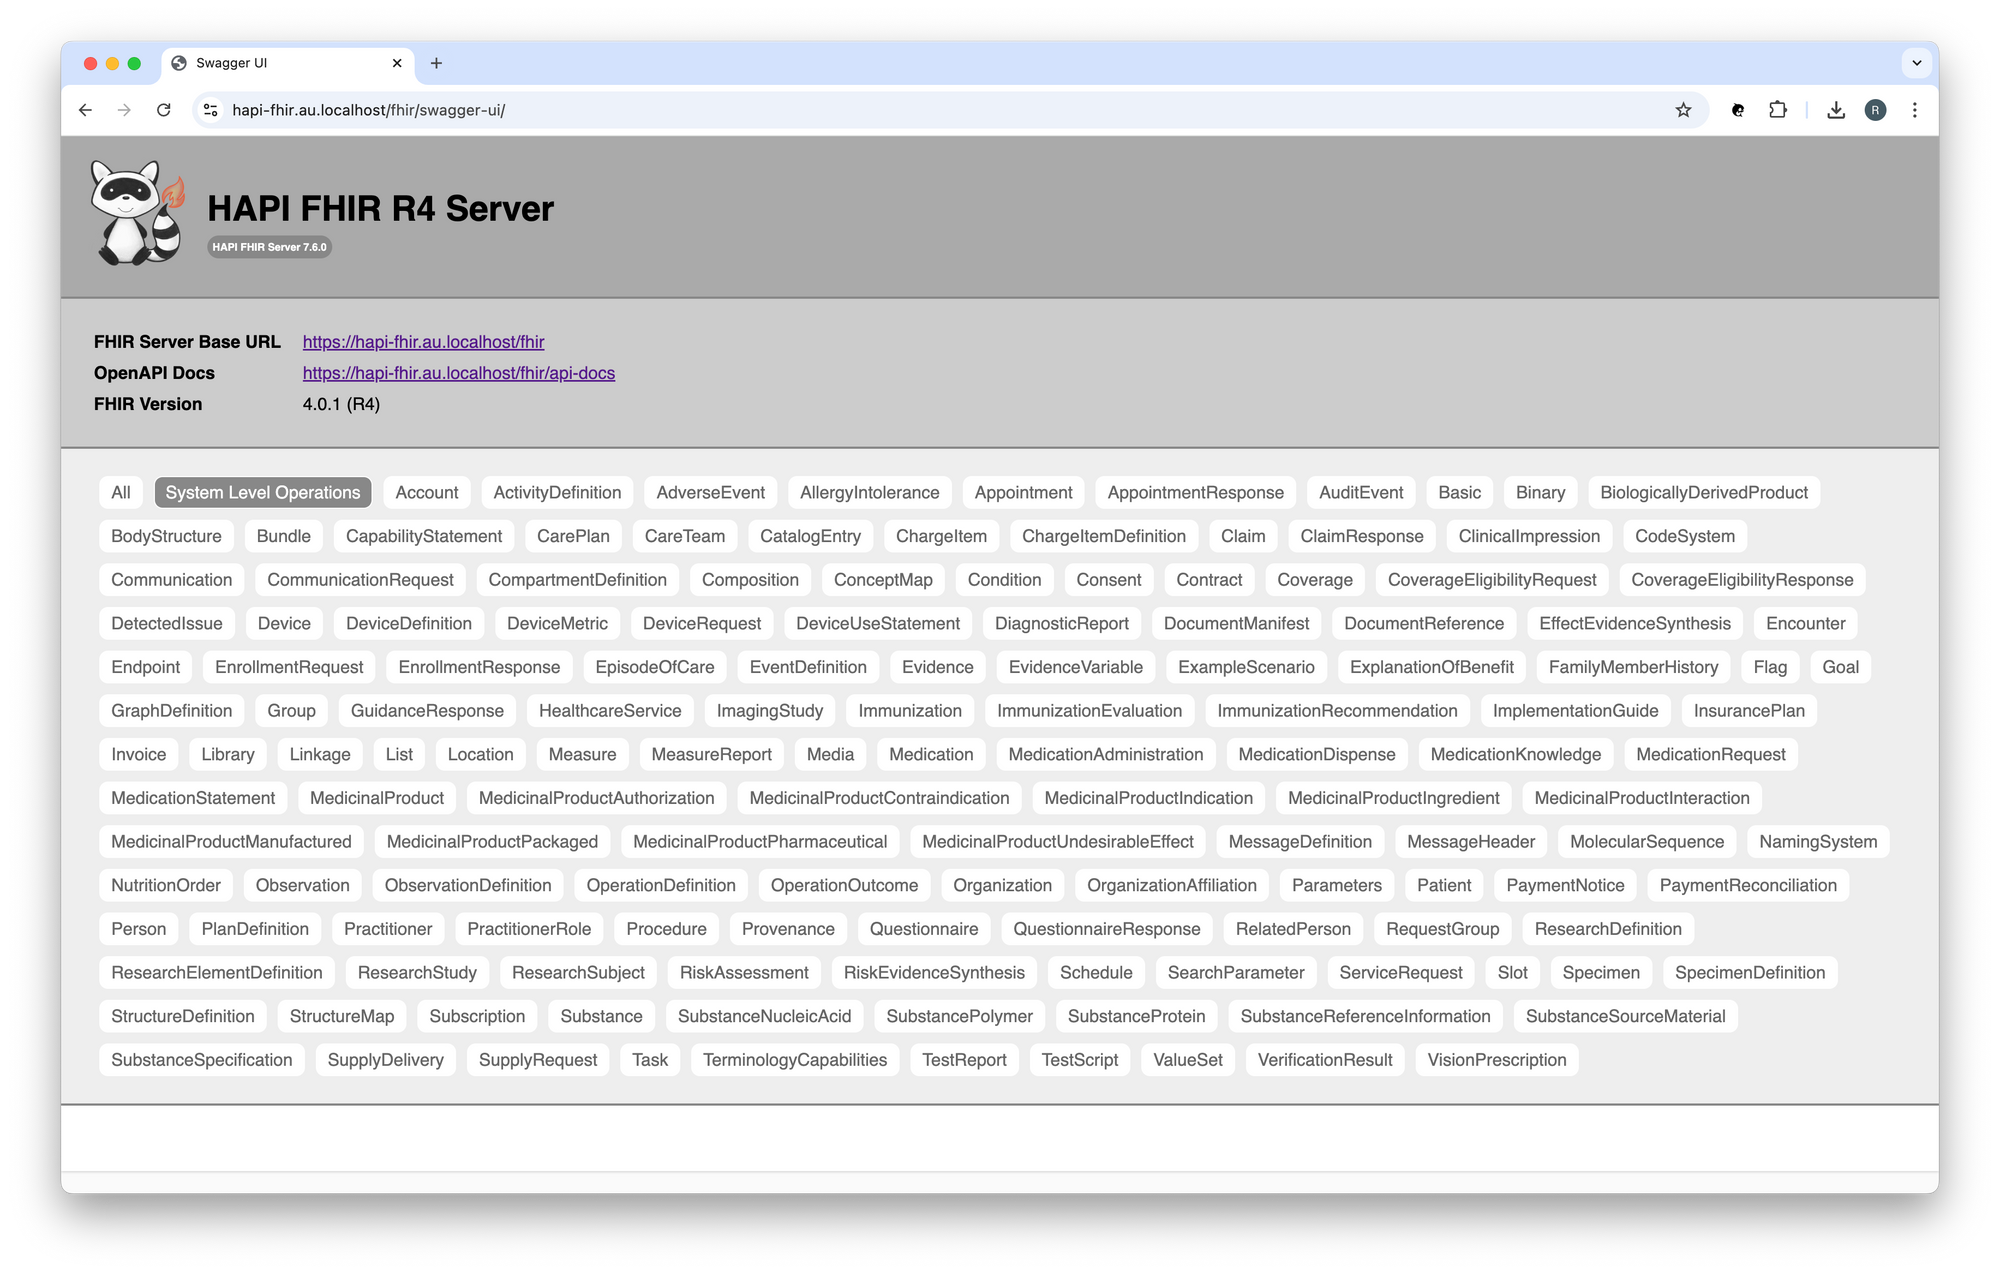This screenshot has height=1274, width=2000.
Task: Select the All resource filter
Action: pos(121,493)
